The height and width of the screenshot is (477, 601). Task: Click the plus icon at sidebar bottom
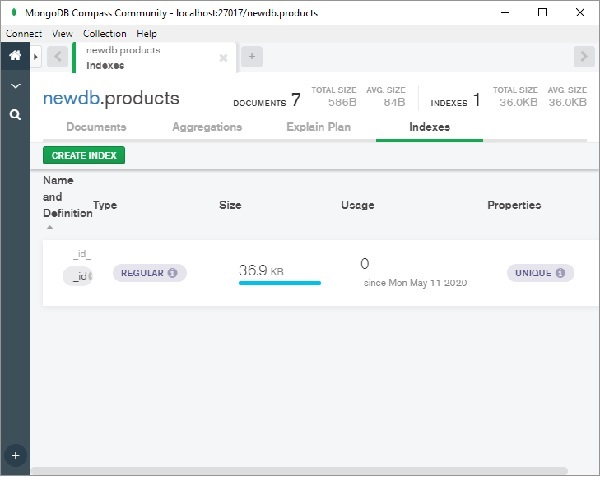[x=15, y=455]
